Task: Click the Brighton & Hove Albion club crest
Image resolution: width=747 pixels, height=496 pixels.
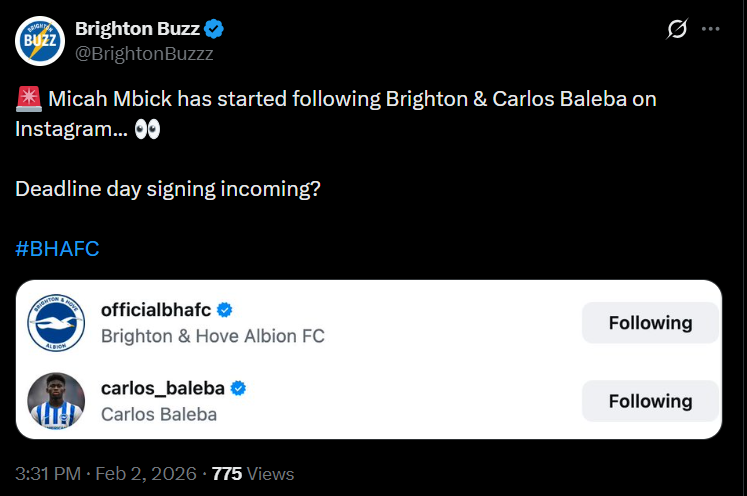Action: click(56, 322)
